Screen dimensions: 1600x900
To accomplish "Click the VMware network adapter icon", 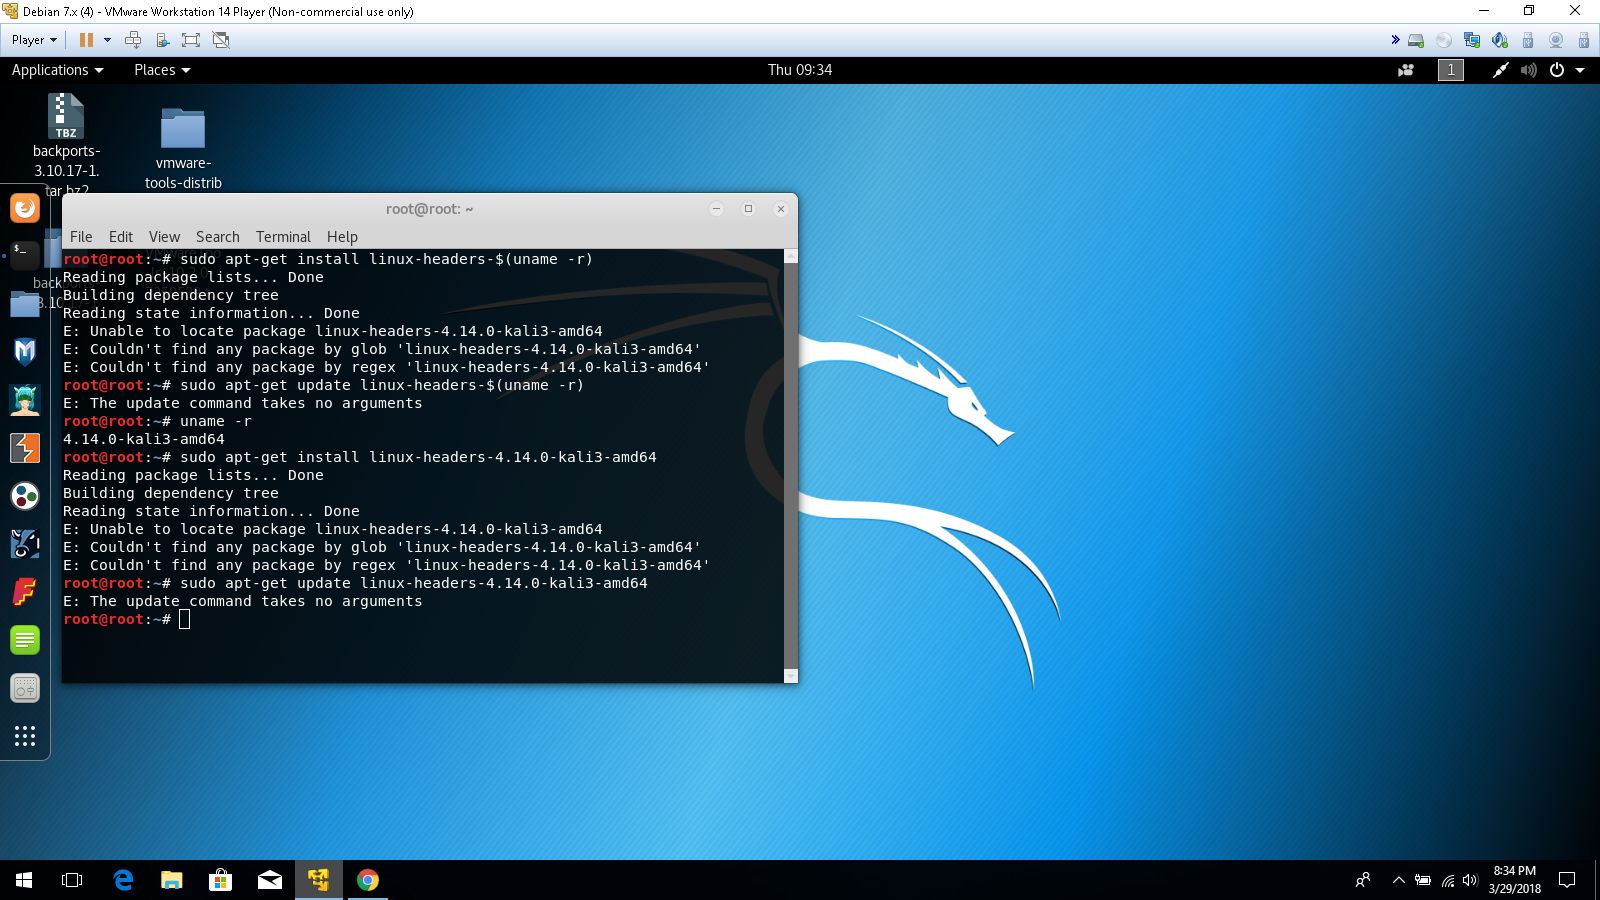I will [x=1472, y=40].
